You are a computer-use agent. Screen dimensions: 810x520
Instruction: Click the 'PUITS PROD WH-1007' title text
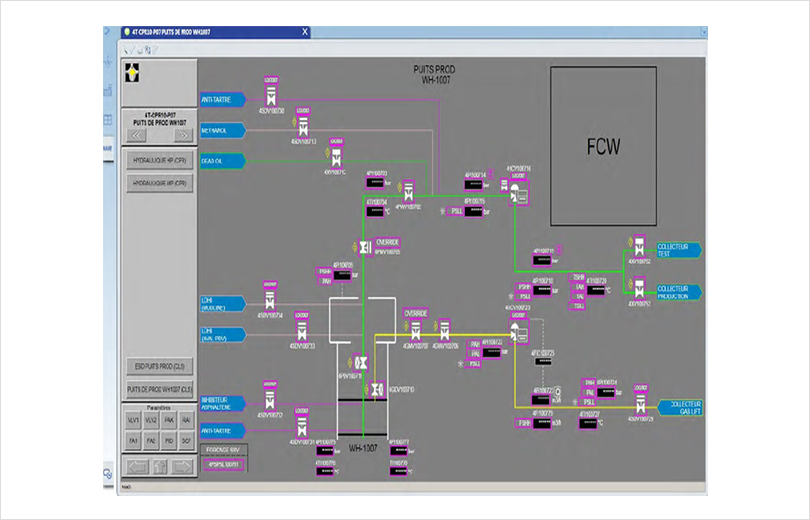tap(434, 74)
